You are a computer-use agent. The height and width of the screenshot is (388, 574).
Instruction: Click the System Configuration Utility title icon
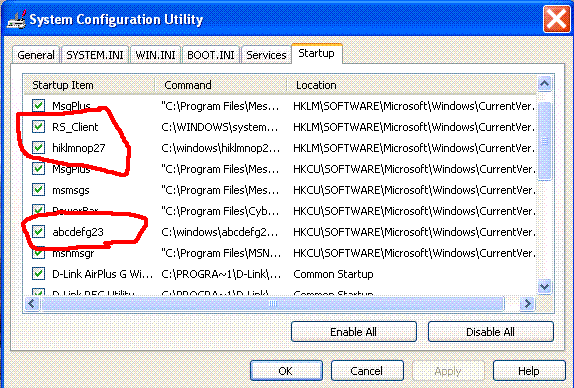click(16, 19)
